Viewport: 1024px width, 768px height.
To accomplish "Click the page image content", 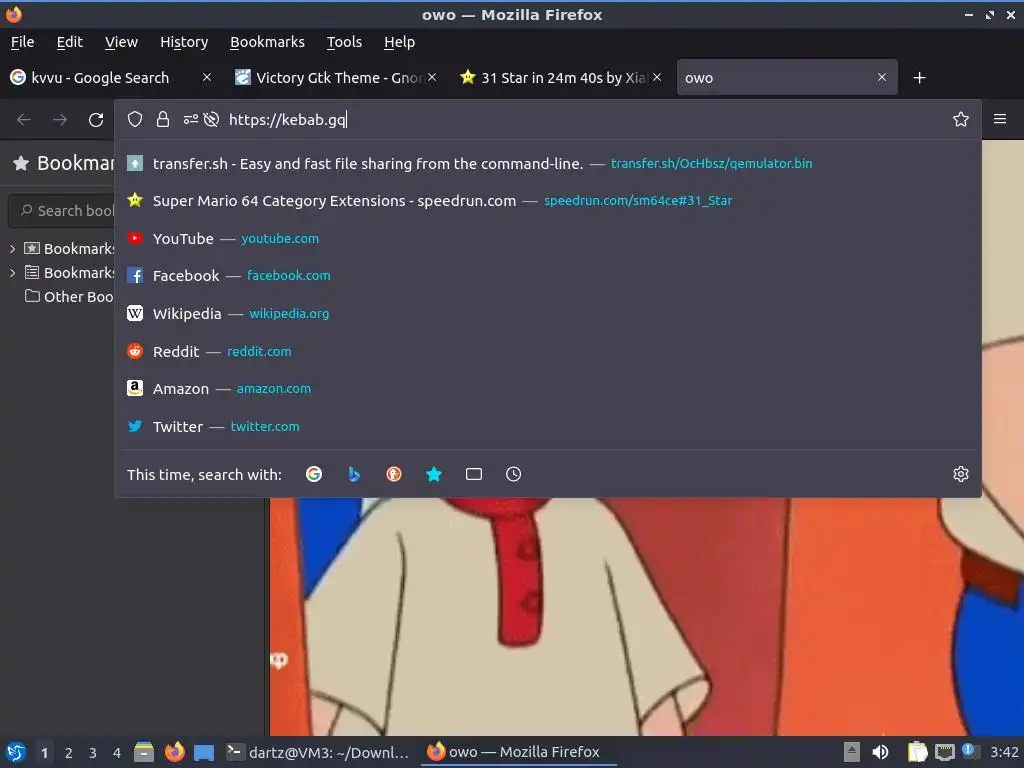I will [x=647, y=616].
